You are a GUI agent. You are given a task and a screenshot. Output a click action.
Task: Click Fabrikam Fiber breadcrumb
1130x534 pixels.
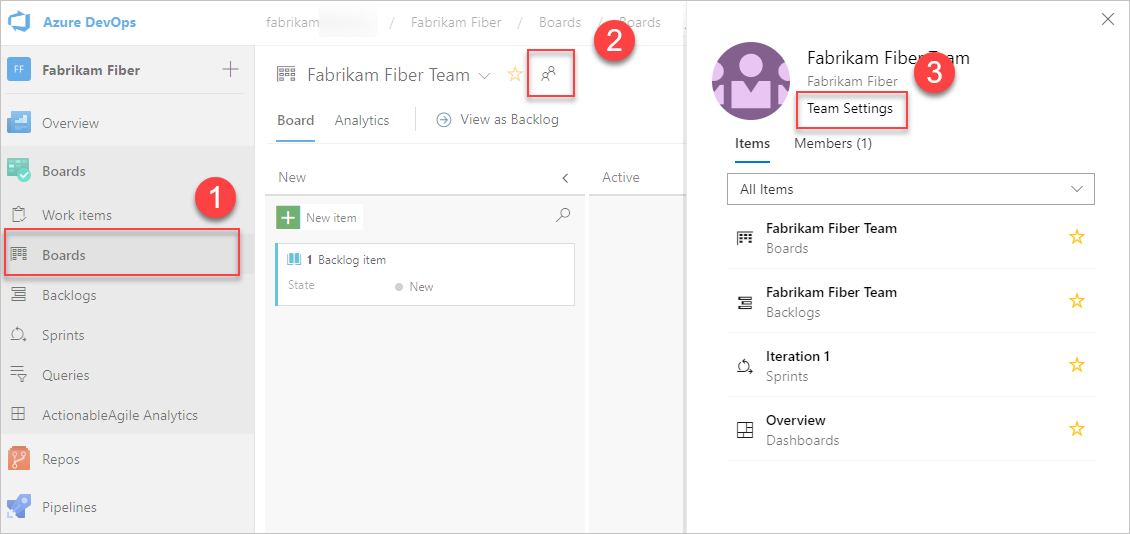pyautogui.click(x=456, y=22)
